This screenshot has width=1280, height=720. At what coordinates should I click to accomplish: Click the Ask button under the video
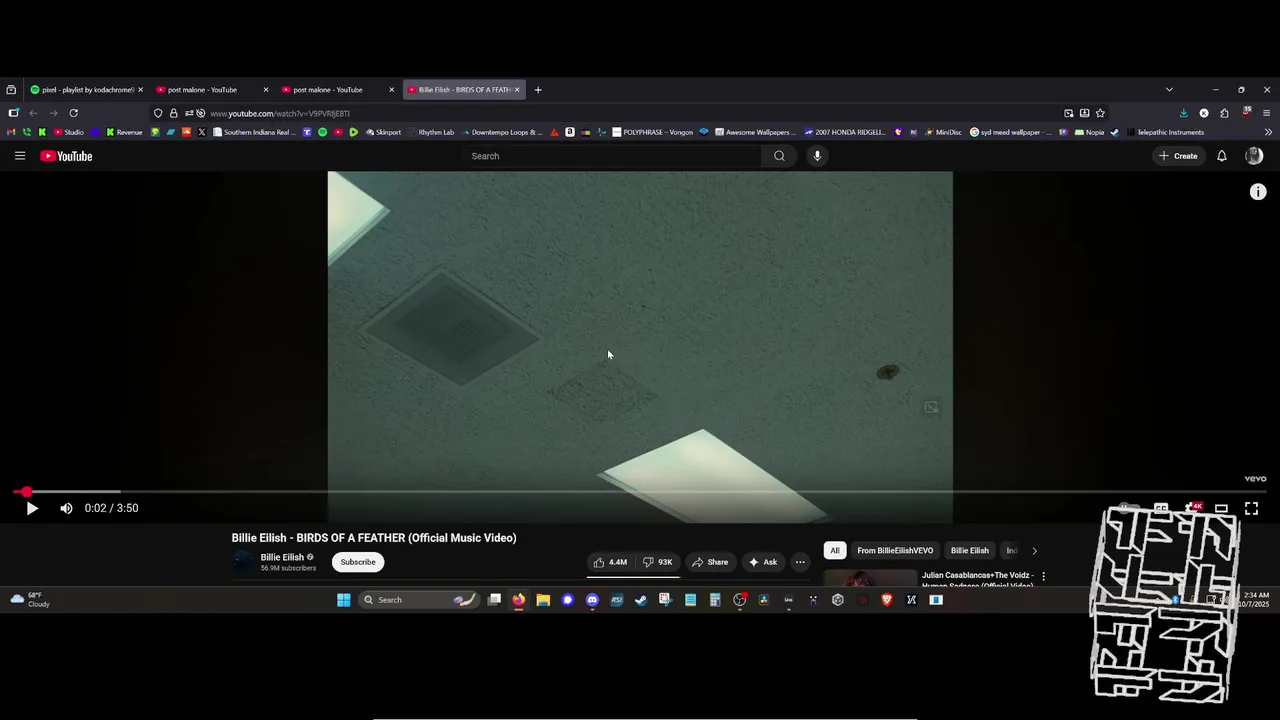(x=763, y=562)
